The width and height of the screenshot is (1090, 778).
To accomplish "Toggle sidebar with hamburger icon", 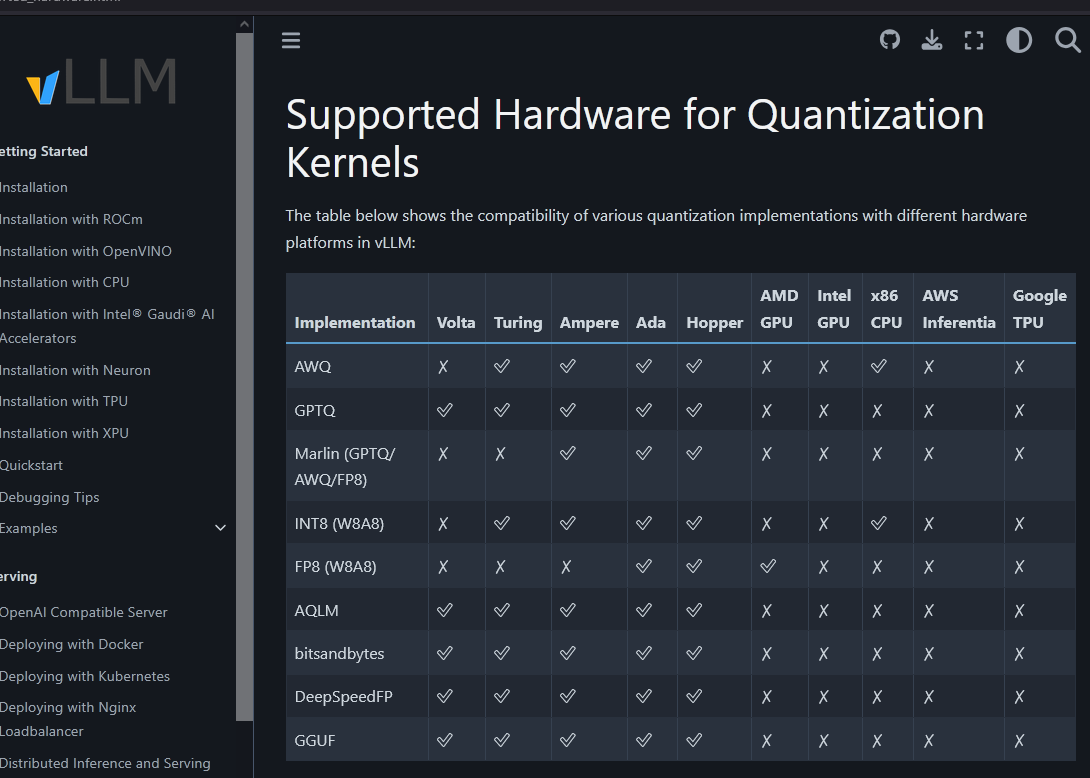I will 291,40.
